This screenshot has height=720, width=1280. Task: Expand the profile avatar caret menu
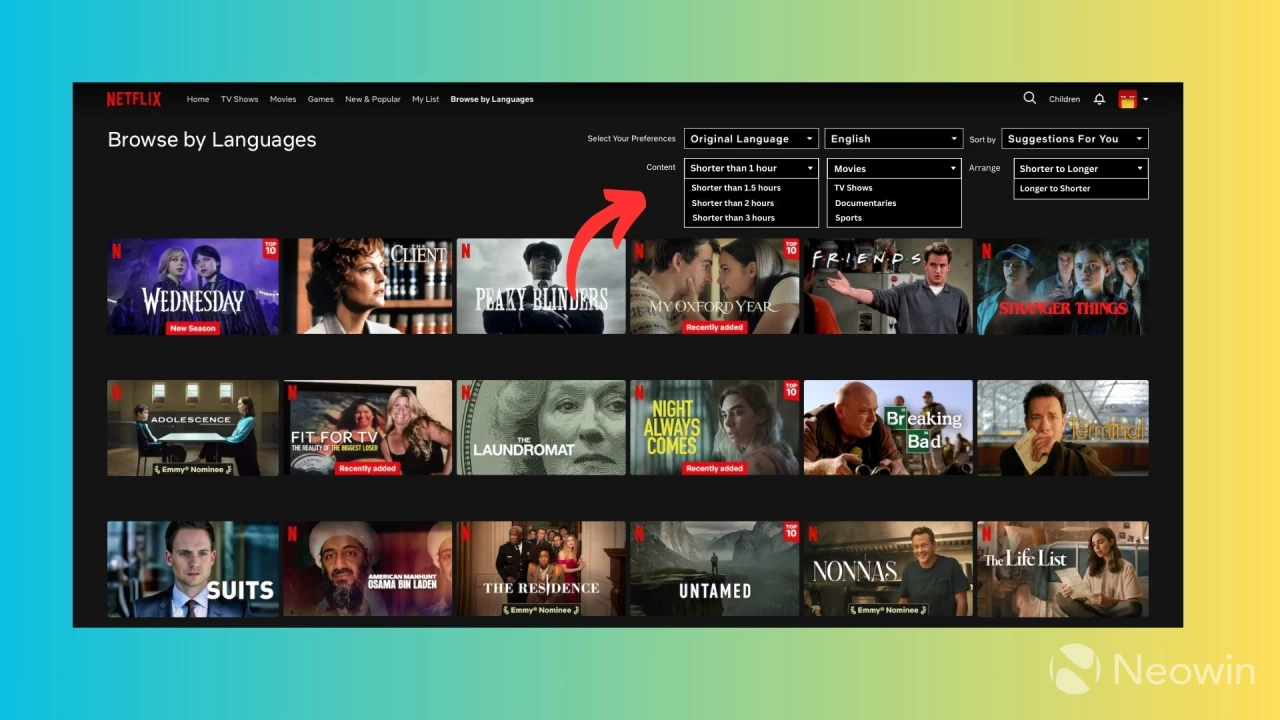click(1146, 98)
